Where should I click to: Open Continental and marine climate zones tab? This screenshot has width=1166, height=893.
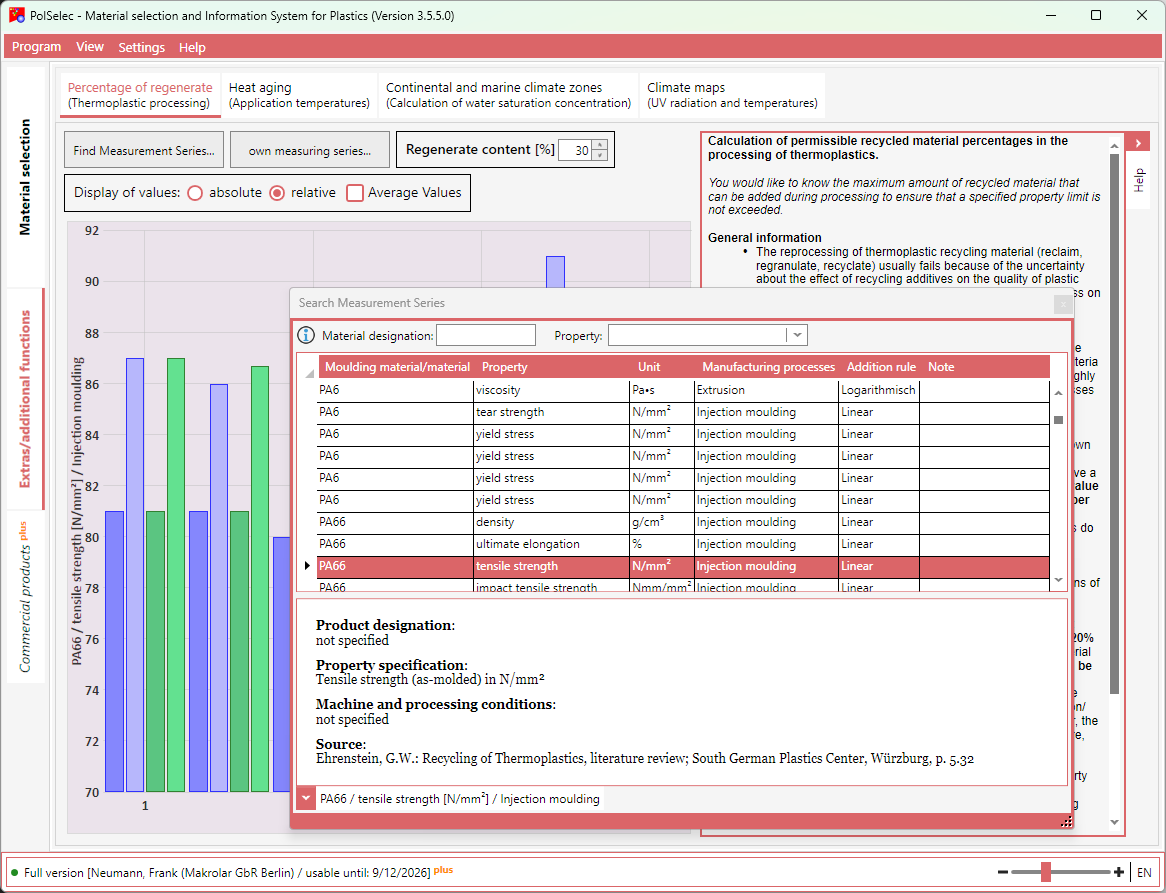tap(508, 94)
